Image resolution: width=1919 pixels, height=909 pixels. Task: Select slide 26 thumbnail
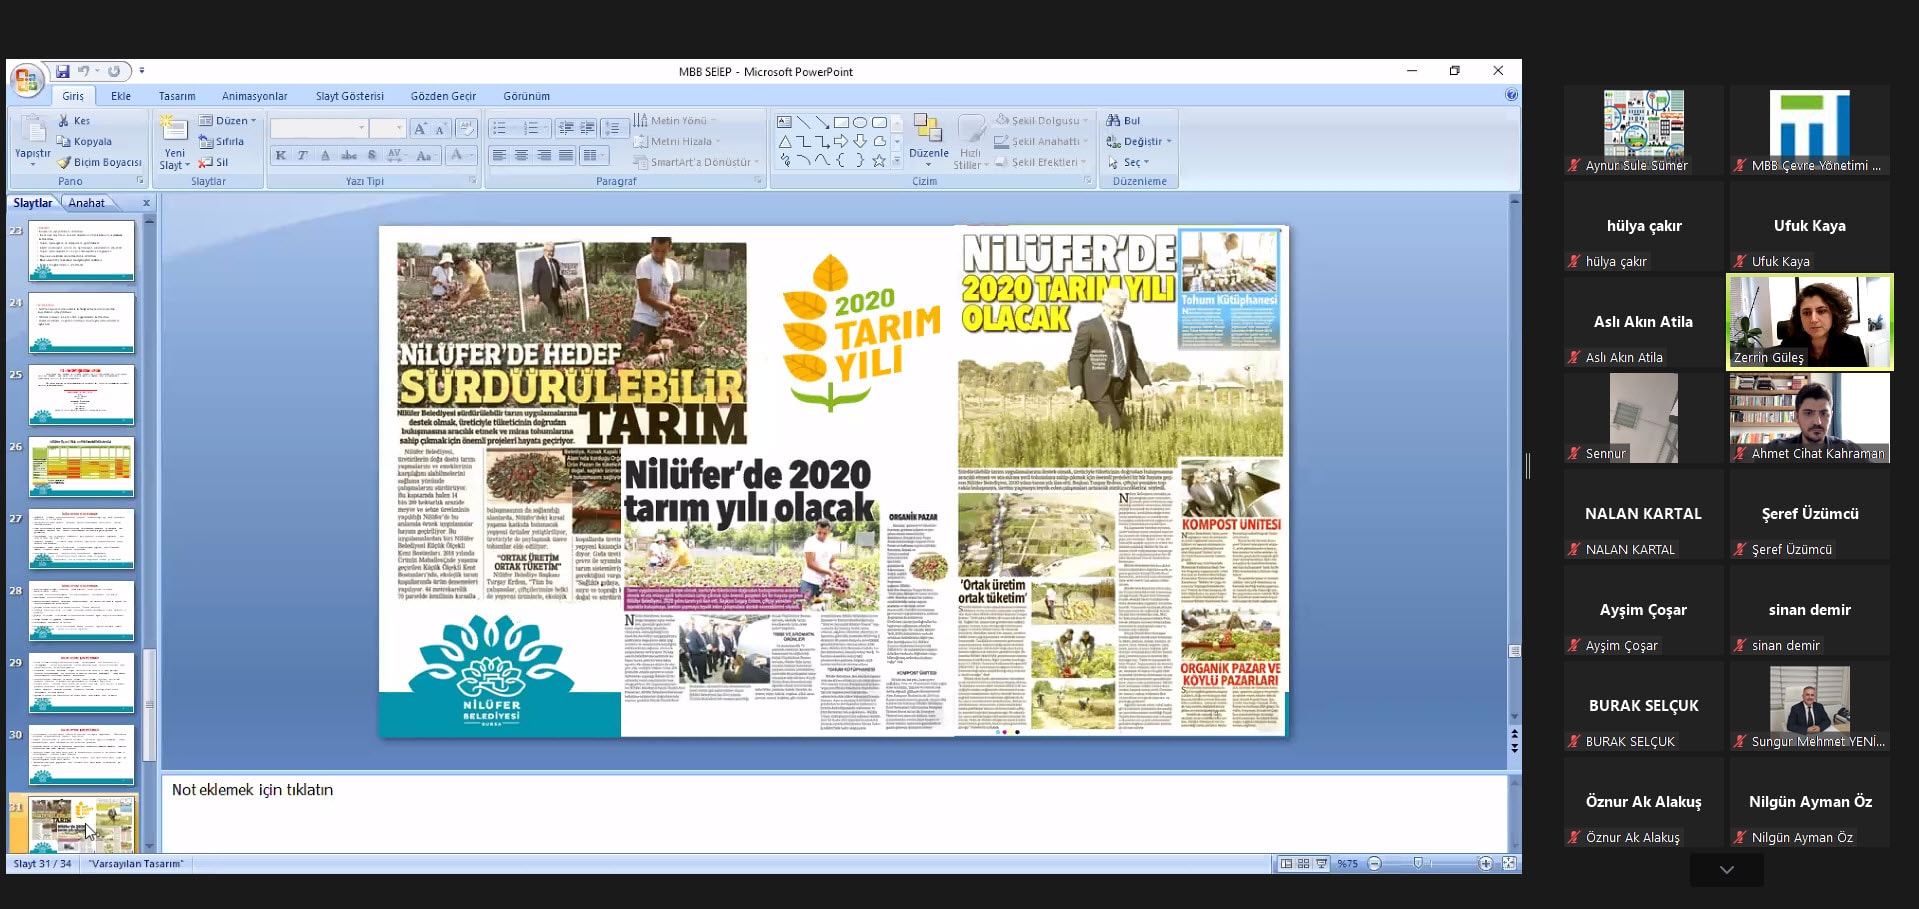pyautogui.click(x=82, y=466)
